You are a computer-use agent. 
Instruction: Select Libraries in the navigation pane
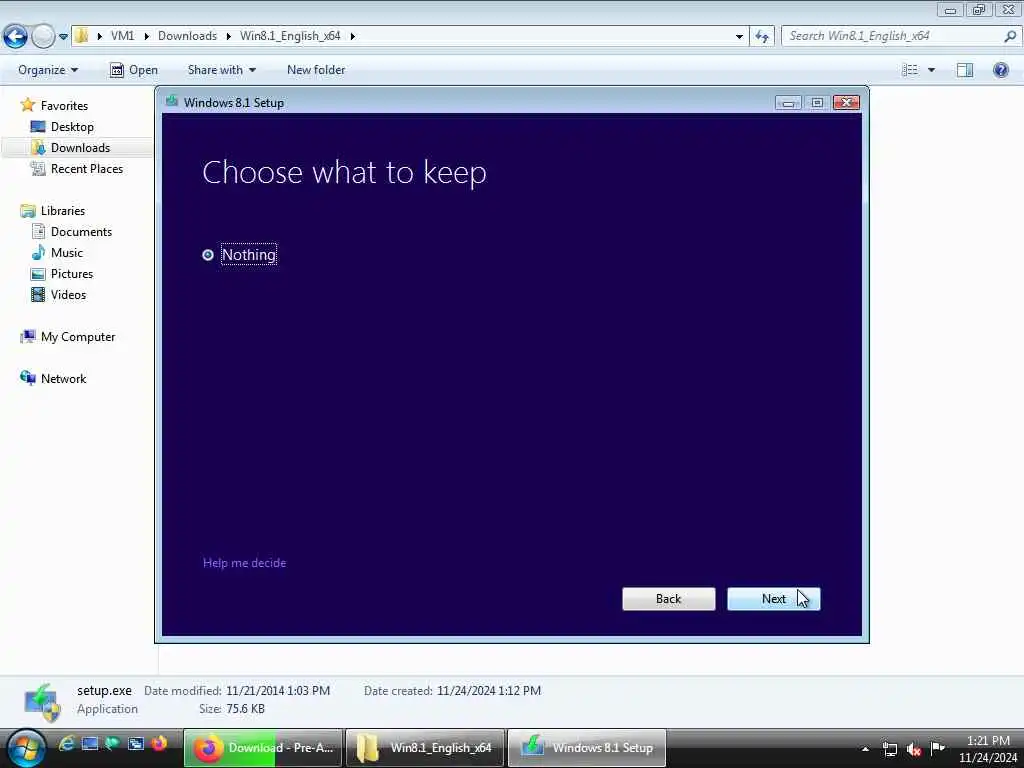tap(53, 210)
